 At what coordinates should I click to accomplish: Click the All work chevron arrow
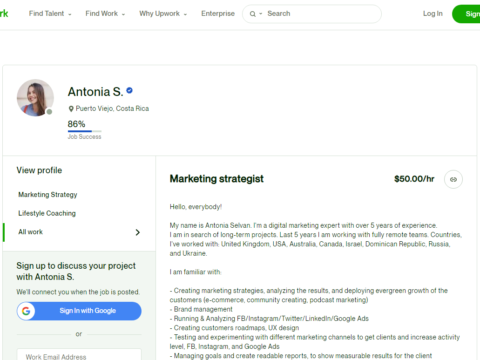tap(138, 232)
